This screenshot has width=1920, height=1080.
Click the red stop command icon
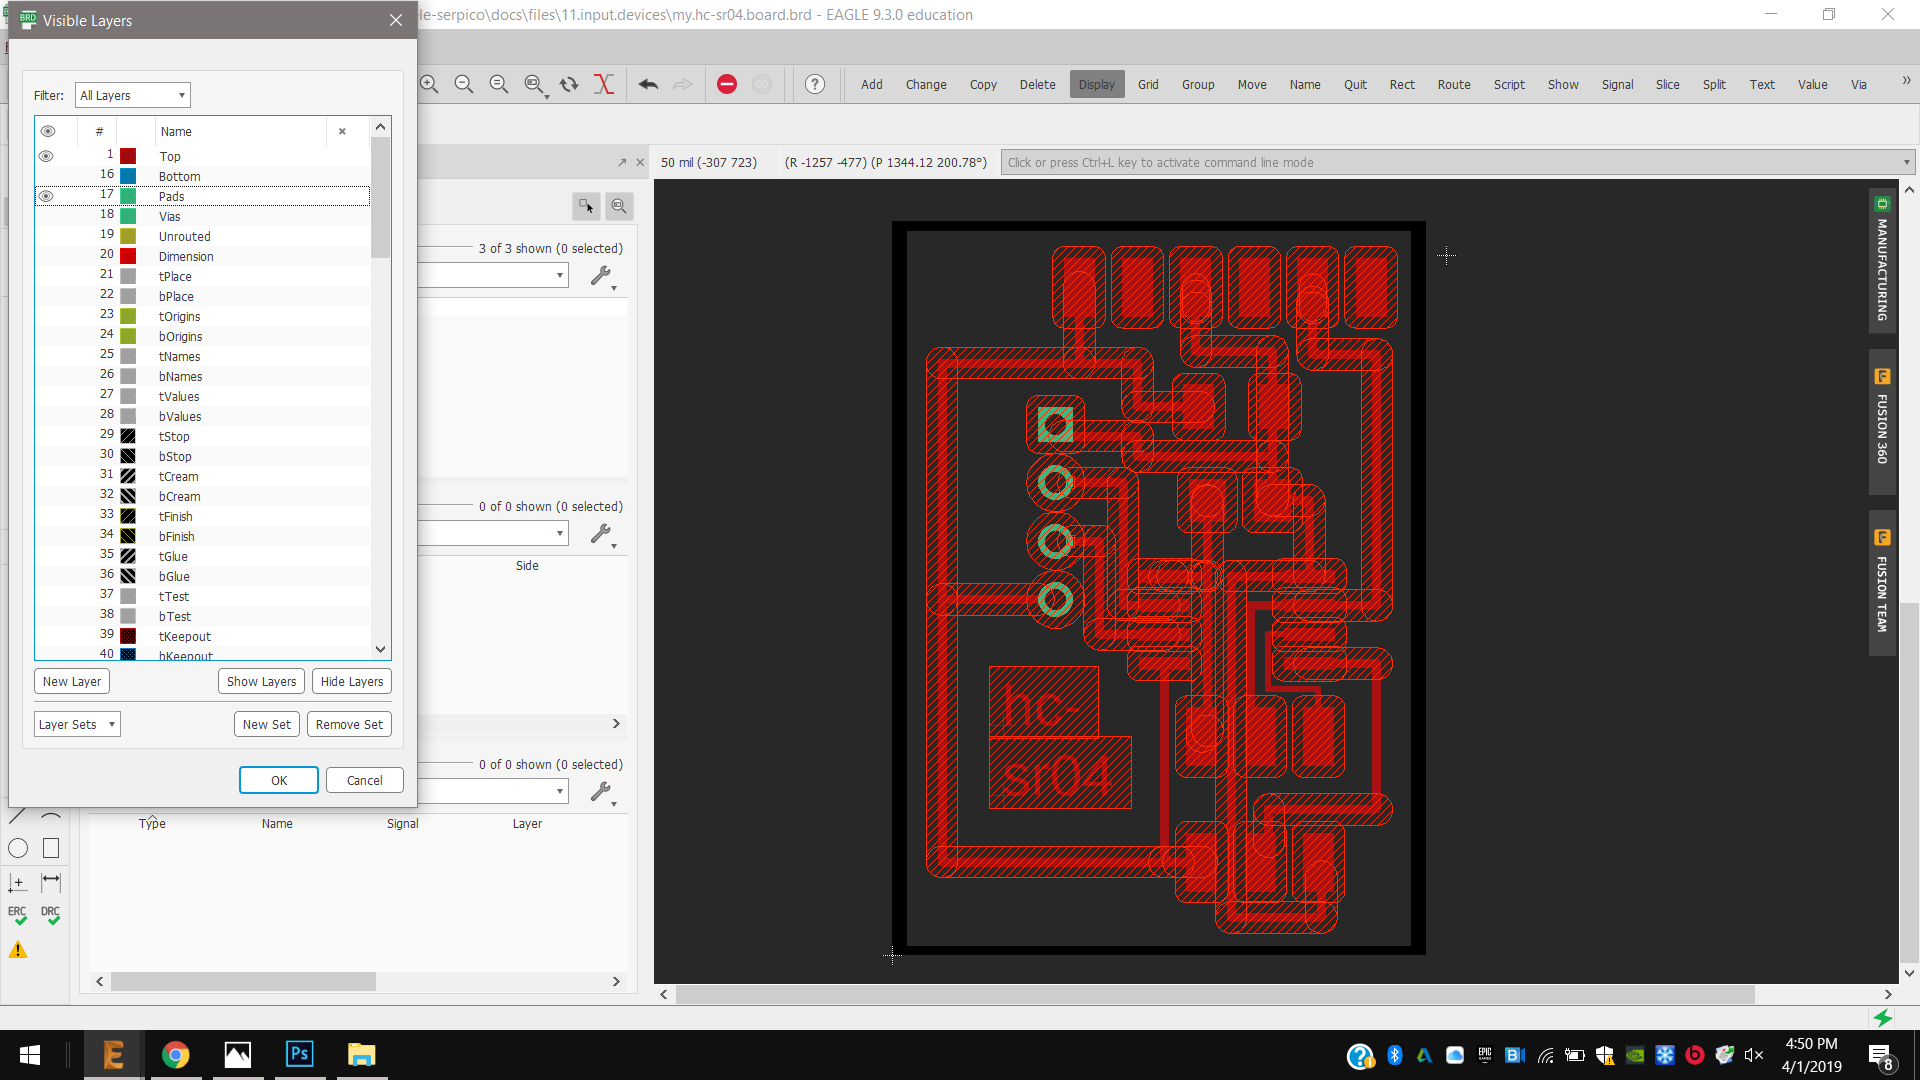(x=727, y=84)
